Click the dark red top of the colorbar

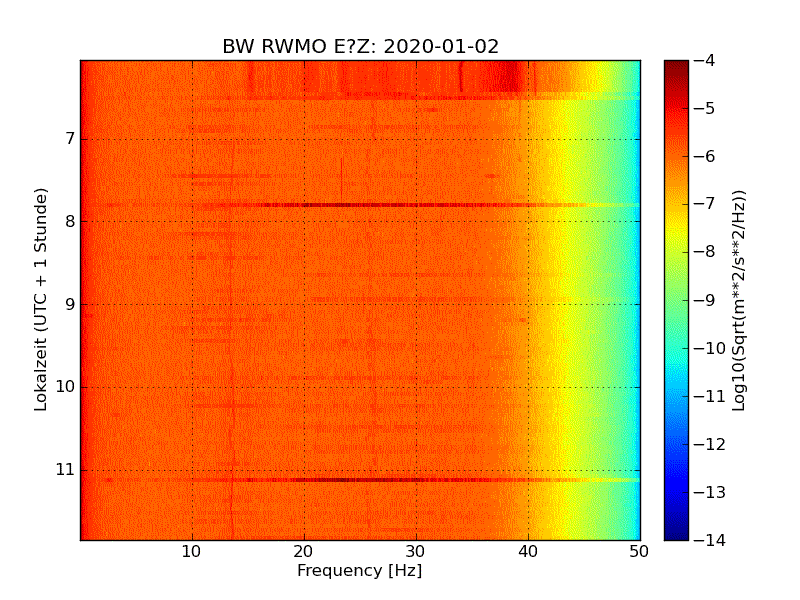676,66
